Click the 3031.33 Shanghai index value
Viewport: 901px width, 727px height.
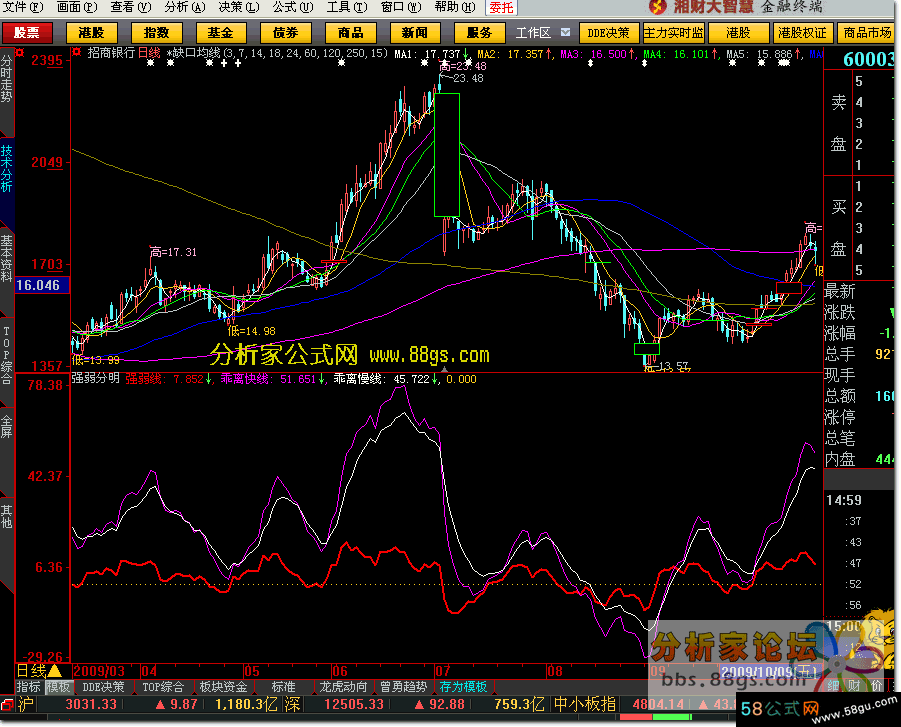[x=91, y=704]
